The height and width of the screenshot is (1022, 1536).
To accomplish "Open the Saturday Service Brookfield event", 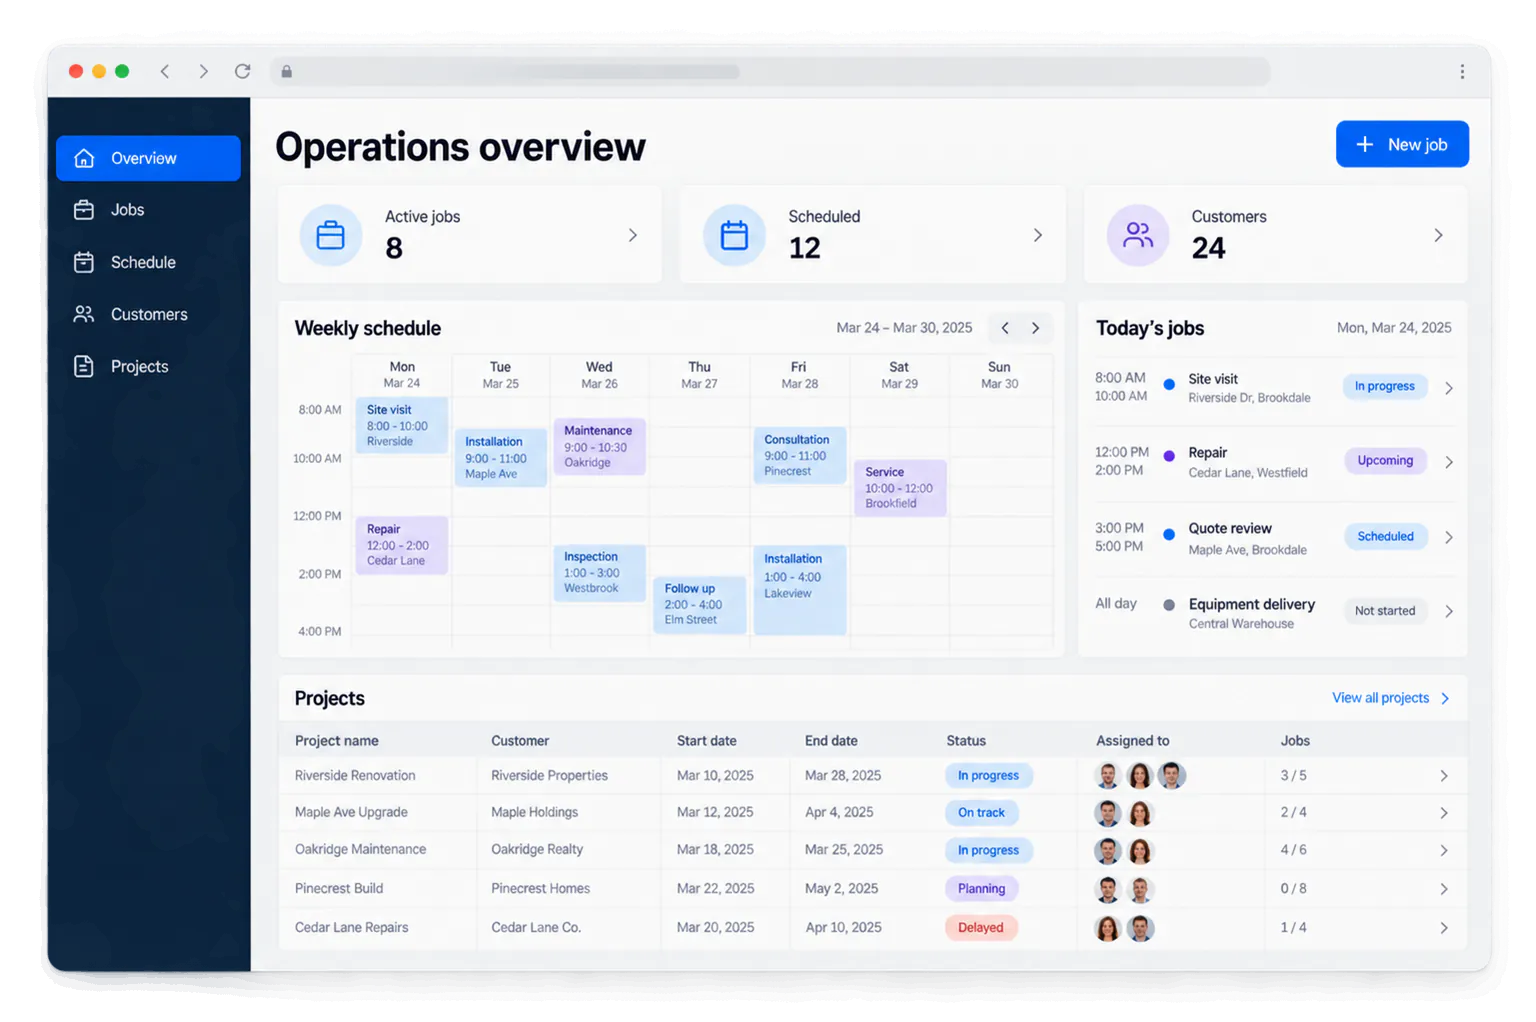I will click(x=900, y=488).
